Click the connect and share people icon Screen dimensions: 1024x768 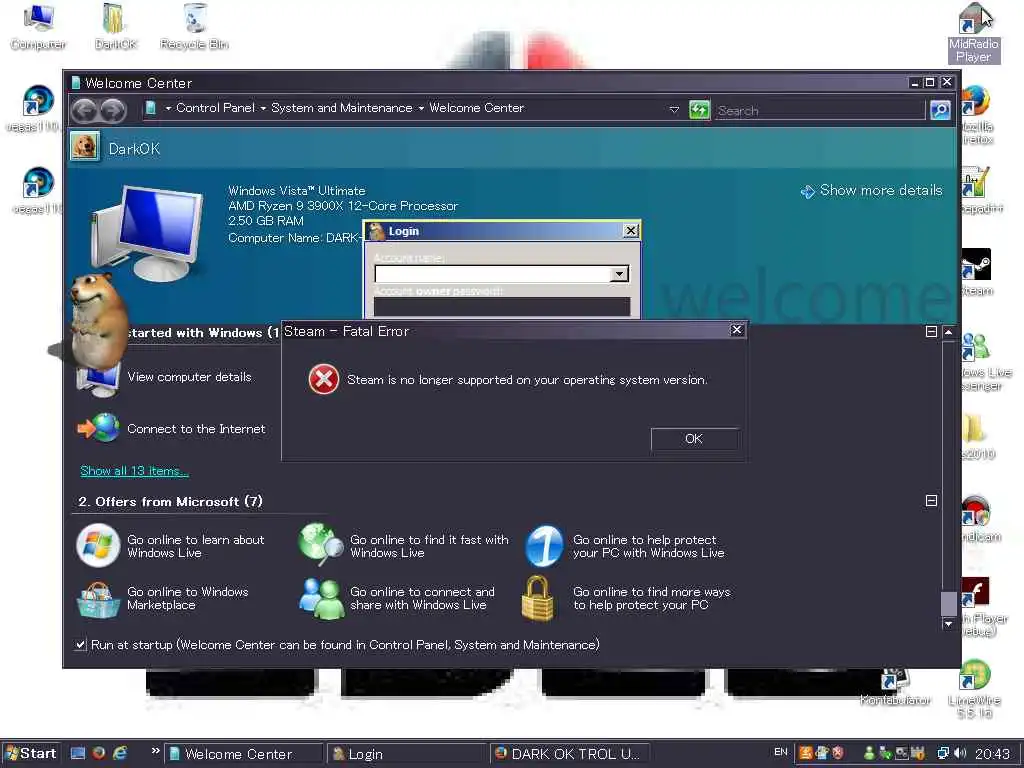click(x=321, y=598)
